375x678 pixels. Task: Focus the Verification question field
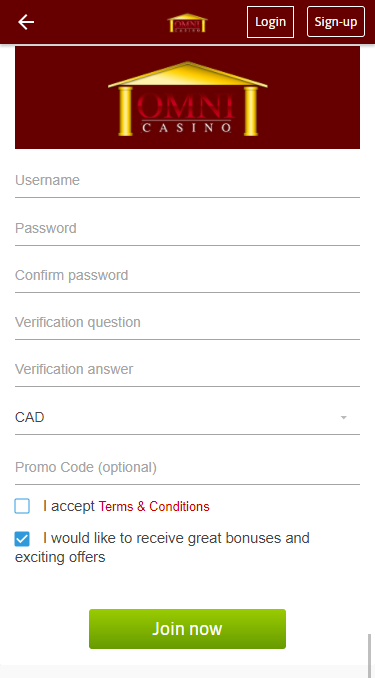pyautogui.click(x=187, y=323)
